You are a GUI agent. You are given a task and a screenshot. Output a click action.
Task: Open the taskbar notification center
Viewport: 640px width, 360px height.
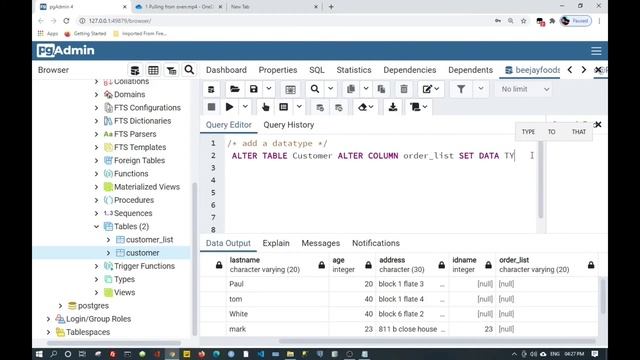coord(595,354)
